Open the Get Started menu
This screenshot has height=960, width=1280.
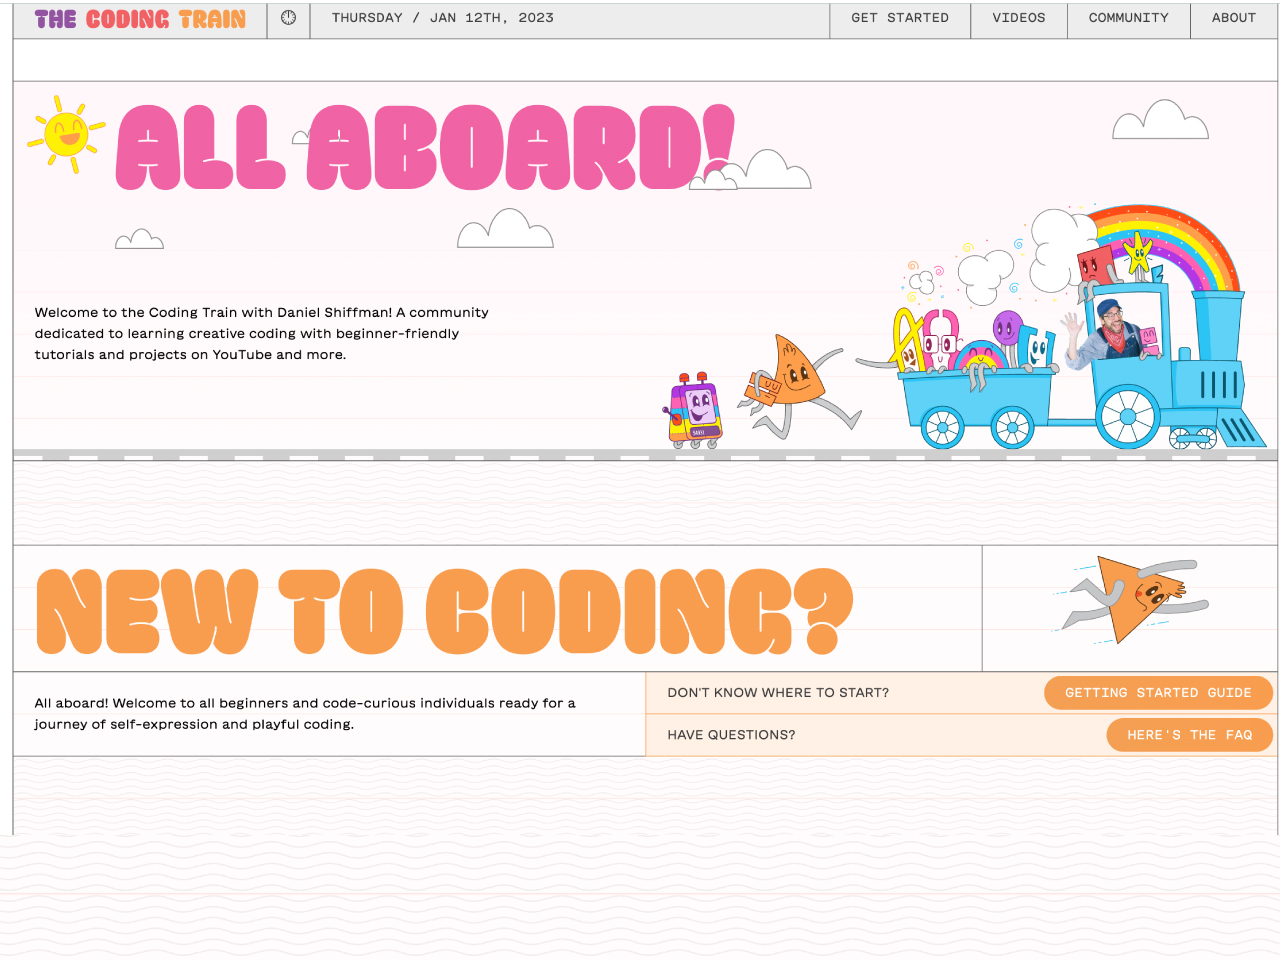(900, 18)
